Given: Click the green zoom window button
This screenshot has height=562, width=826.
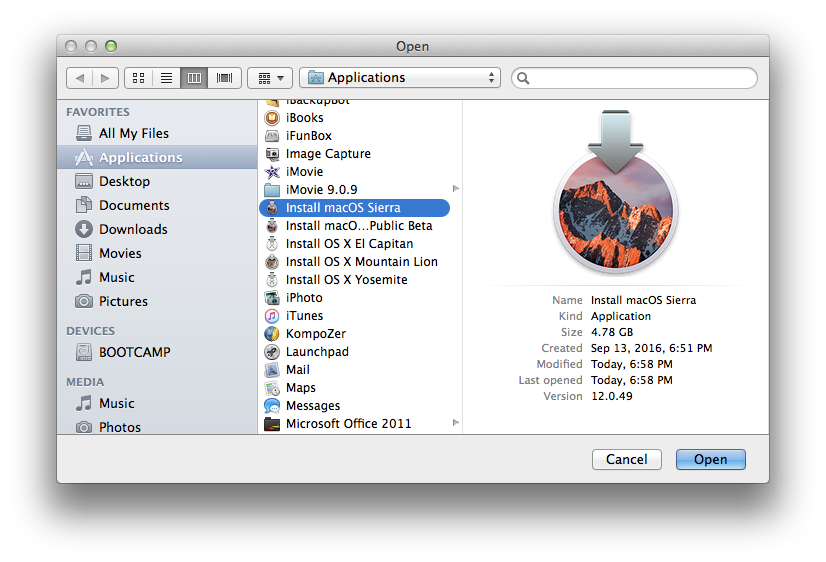Looking at the screenshot, I should pos(111,46).
